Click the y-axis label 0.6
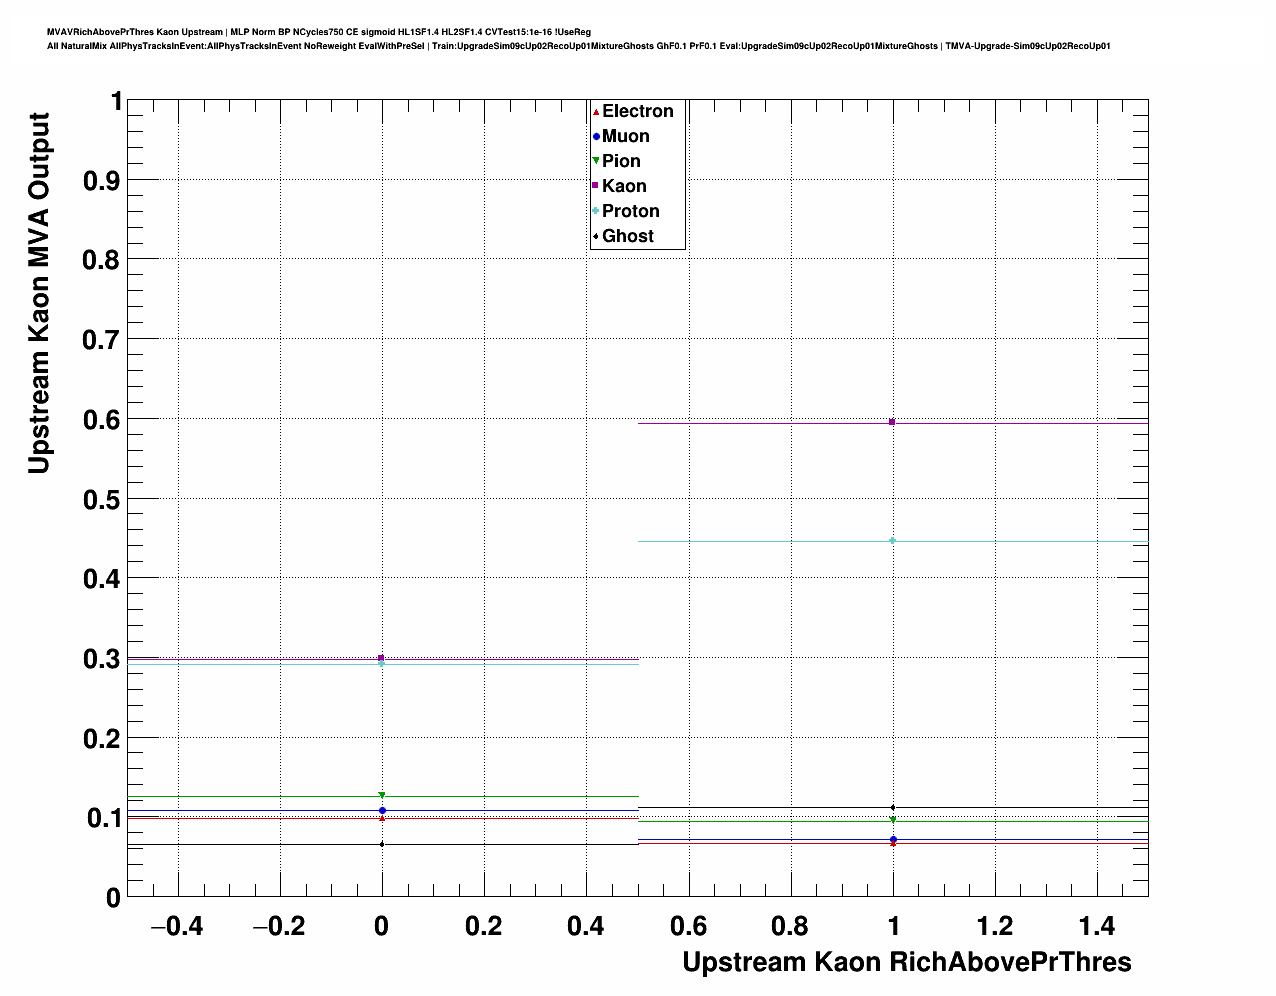This screenshot has width=1276, height=996. pyautogui.click(x=102, y=420)
